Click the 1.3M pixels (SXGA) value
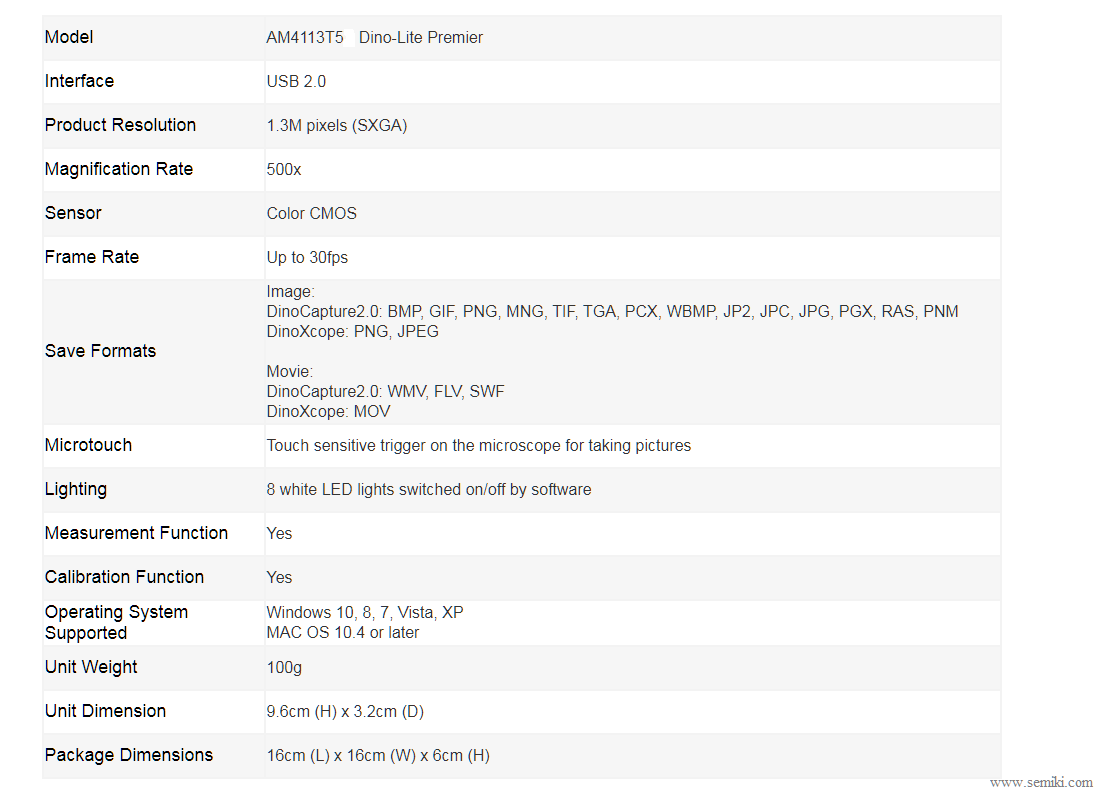This screenshot has width=1096, height=793. (x=336, y=126)
